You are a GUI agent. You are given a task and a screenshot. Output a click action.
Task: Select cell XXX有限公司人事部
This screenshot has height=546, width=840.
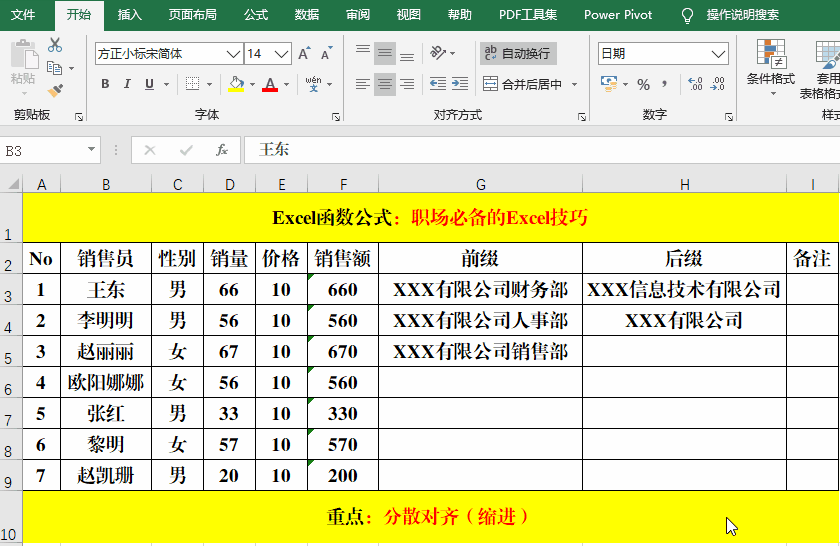coord(481,320)
